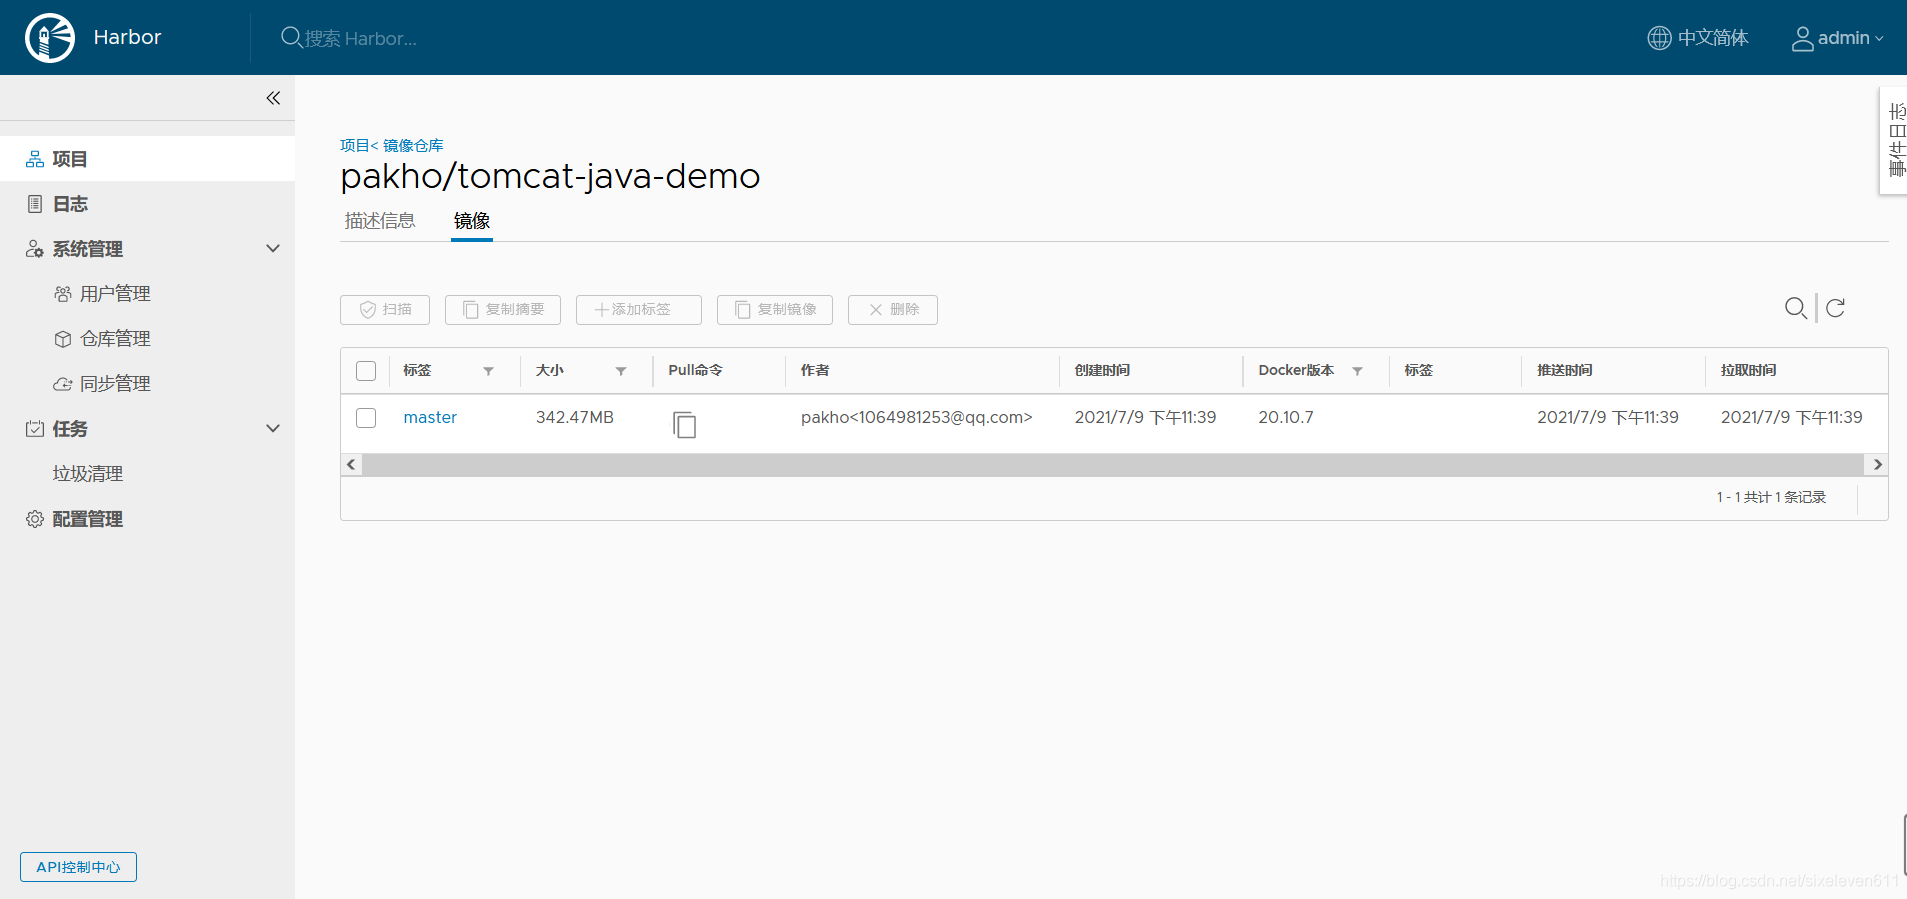Click copy icon on 复制镜像 button
This screenshot has width=1907, height=899.
pyautogui.click(x=743, y=310)
